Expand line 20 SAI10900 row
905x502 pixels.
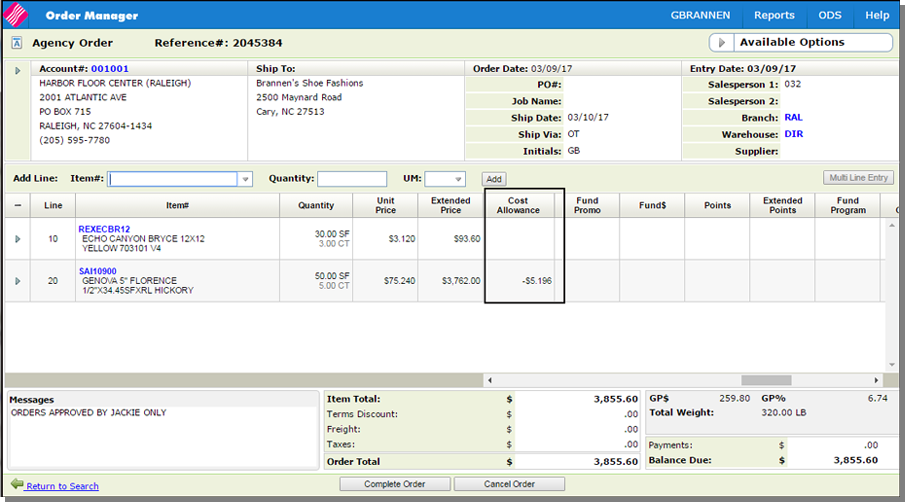[x=17, y=281]
